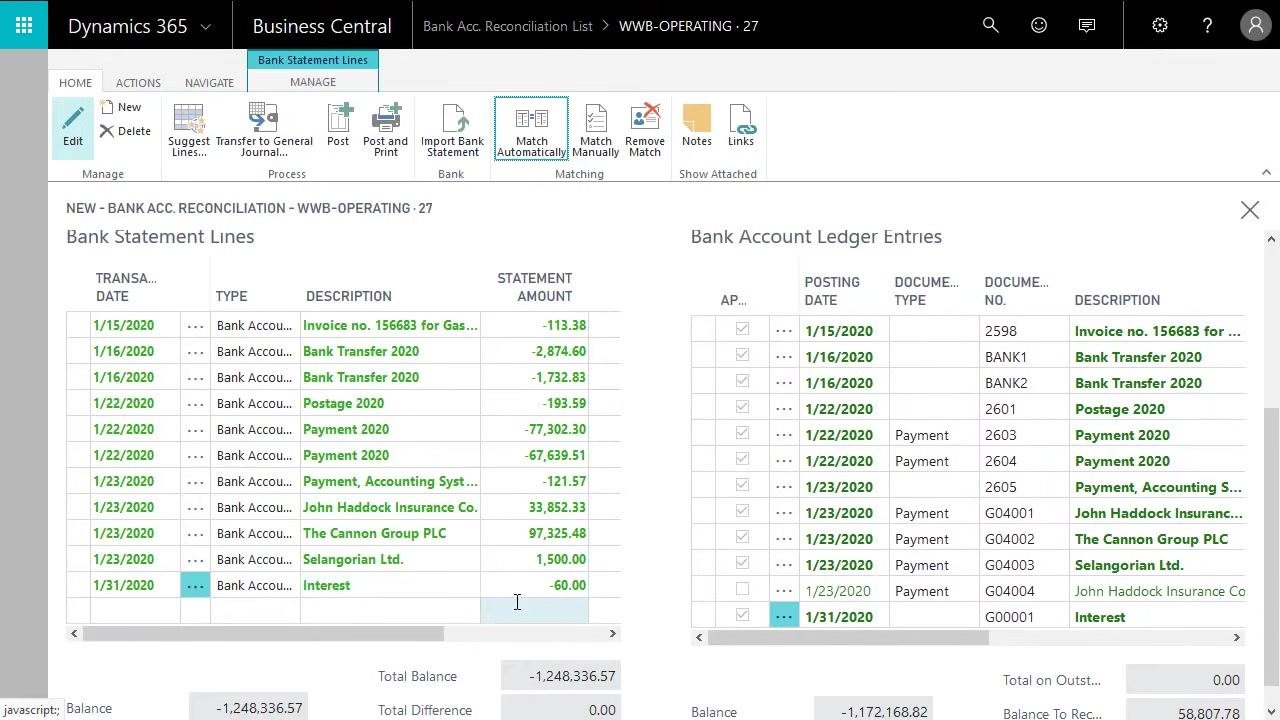Open the user profile avatar
The image size is (1280, 720).
coord(1255,25)
